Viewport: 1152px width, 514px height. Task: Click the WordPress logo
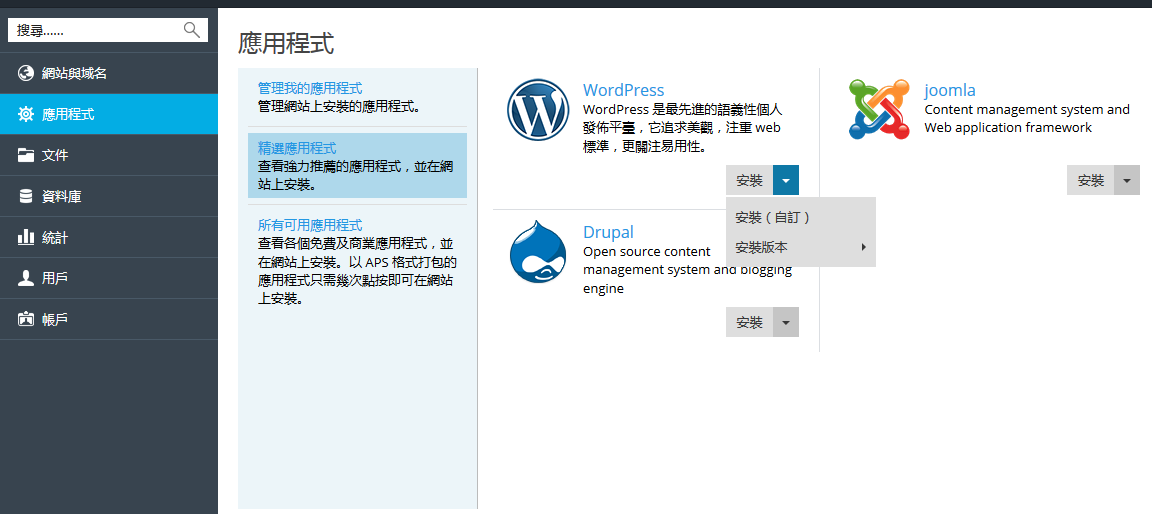click(538, 109)
